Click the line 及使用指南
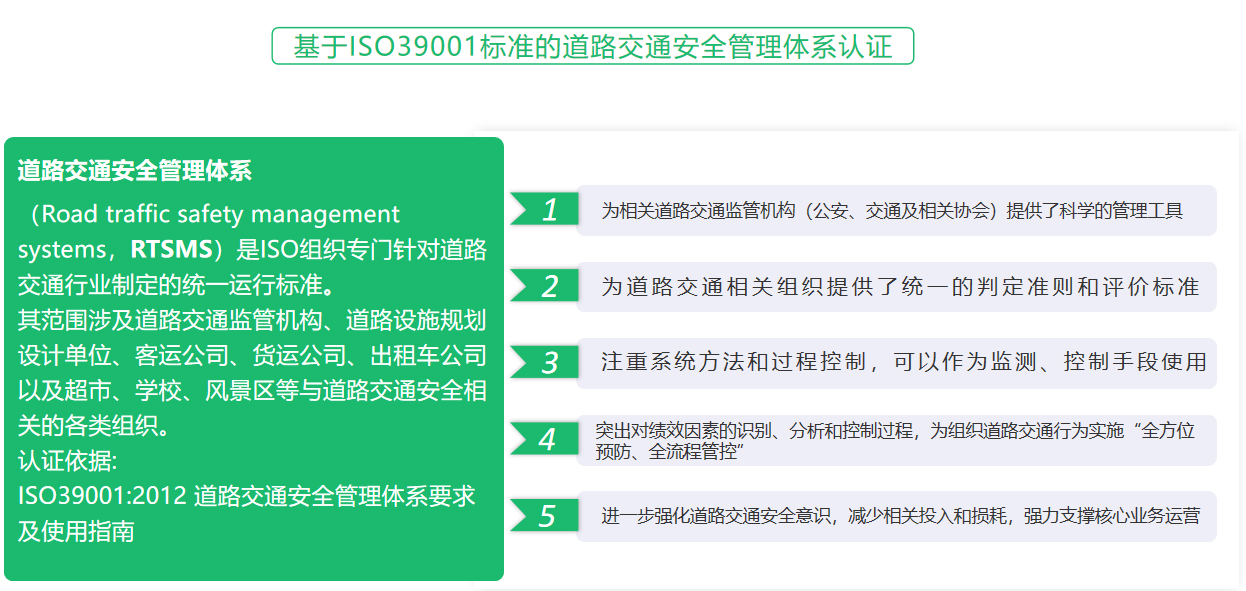 point(76,532)
